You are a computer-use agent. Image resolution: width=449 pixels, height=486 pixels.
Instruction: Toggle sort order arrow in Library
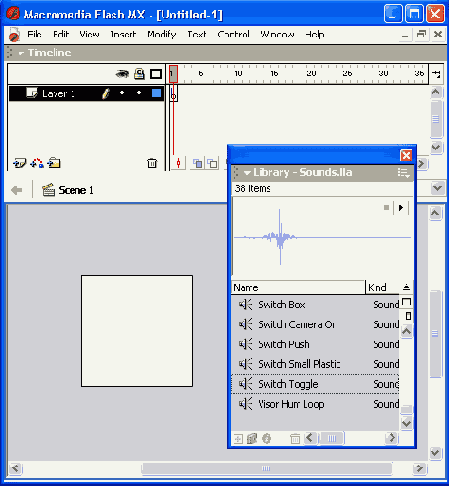pos(406,287)
